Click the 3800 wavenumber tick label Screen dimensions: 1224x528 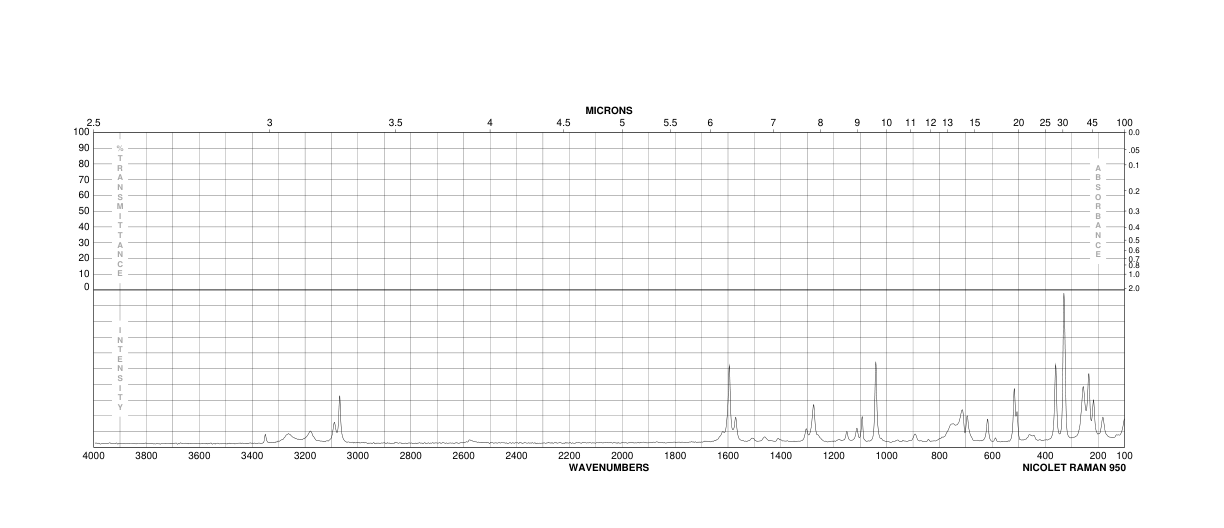pyautogui.click(x=147, y=456)
